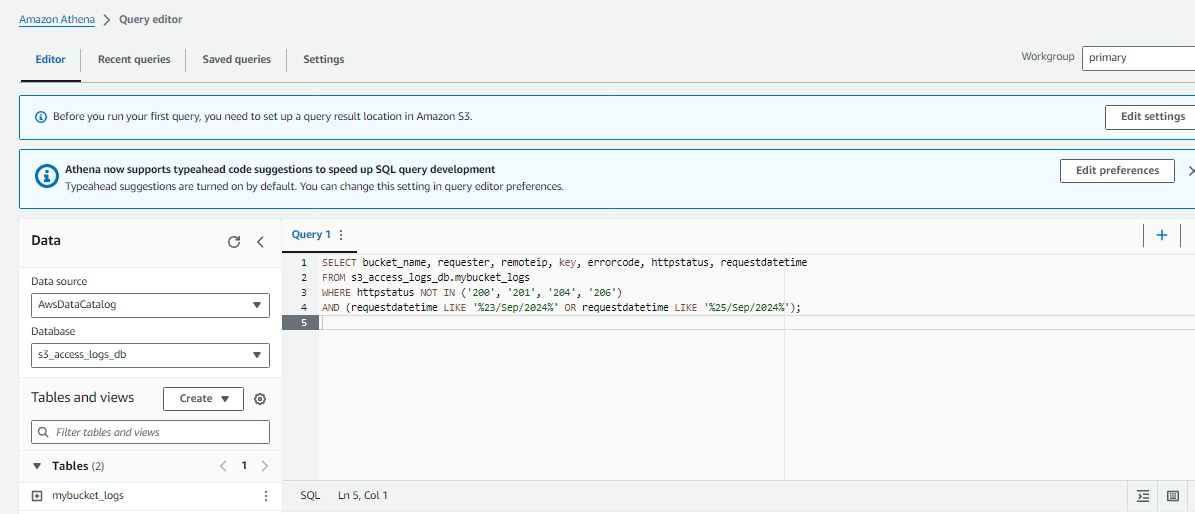Click the editor preferences keyboard icon

pos(1173,496)
